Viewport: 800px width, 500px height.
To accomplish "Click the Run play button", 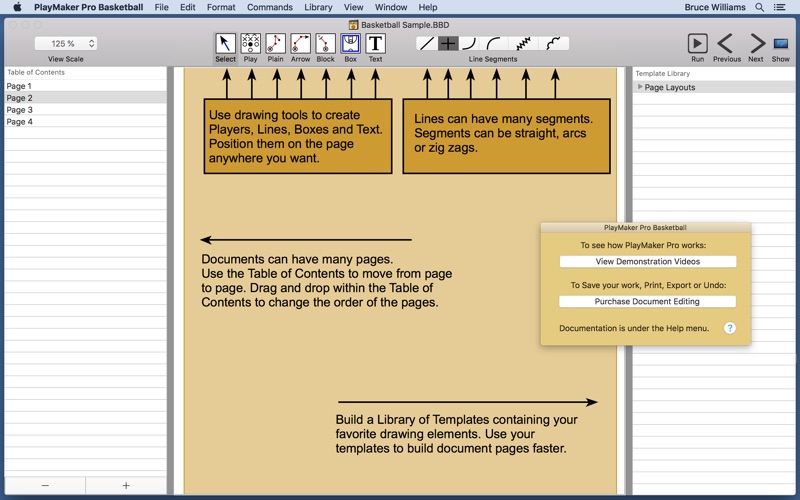I will tap(697, 44).
